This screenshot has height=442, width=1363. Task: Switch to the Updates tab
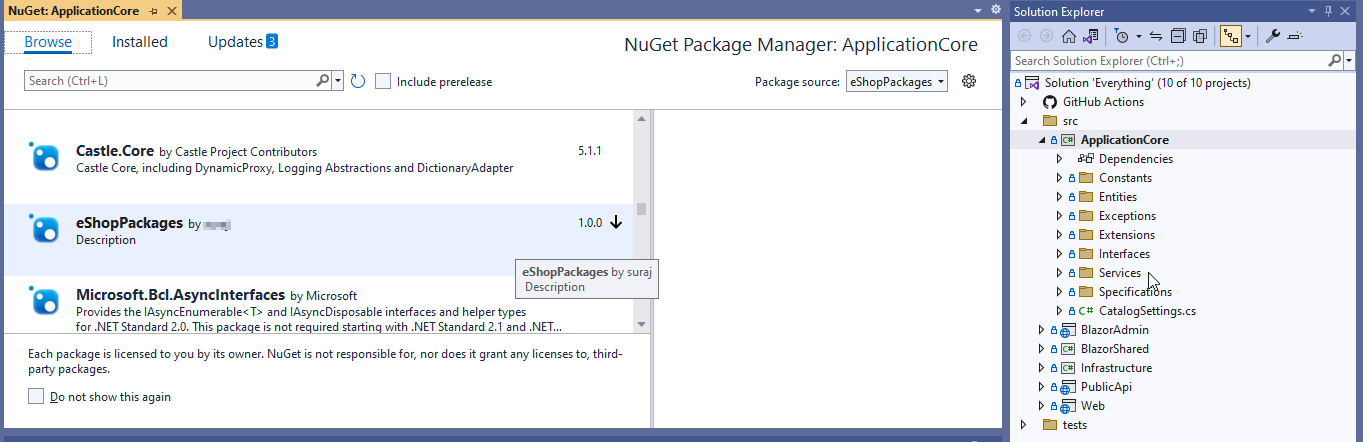click(x=242, y=42)
